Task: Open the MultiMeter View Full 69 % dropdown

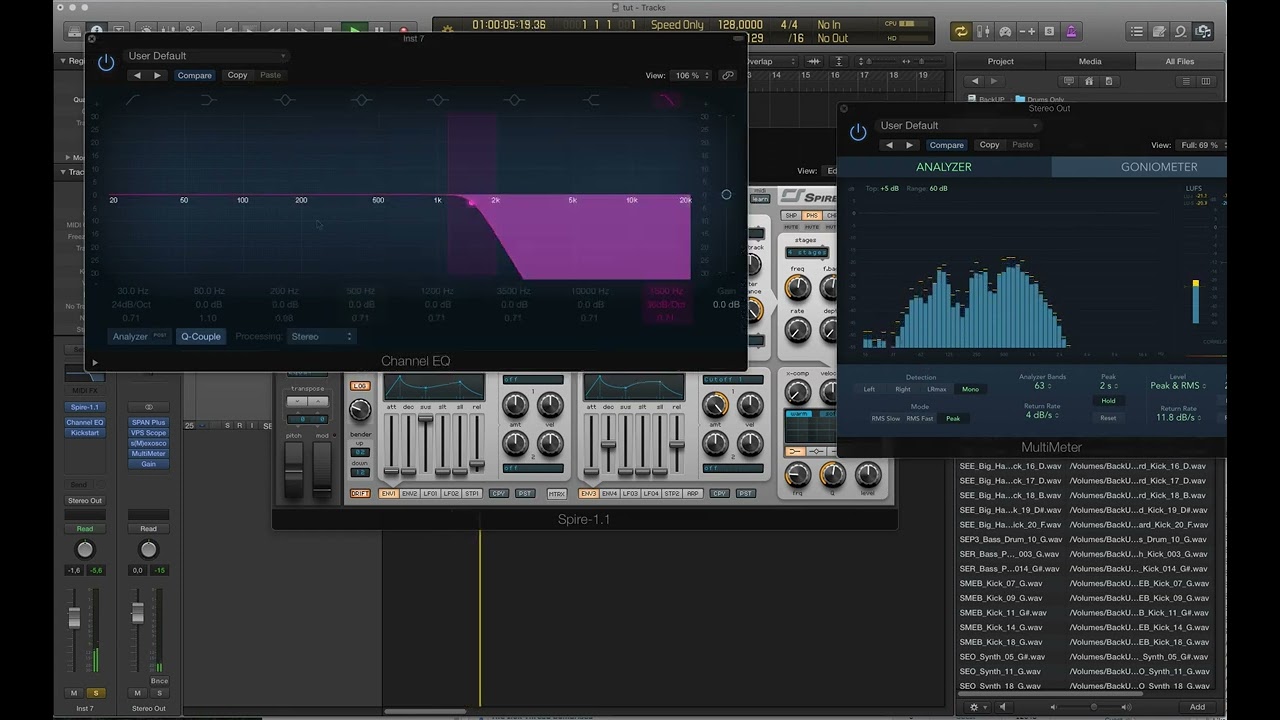Action: (x=1200, y=146)
